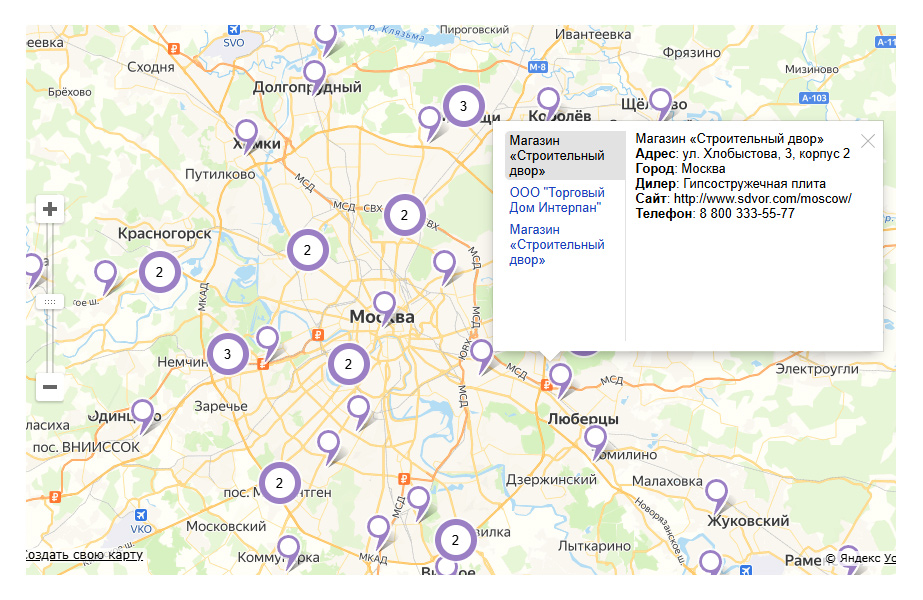The width and height of the screenshot is (923, 600).
Task: Click the map pin above Люберцы
Action: 561,376
